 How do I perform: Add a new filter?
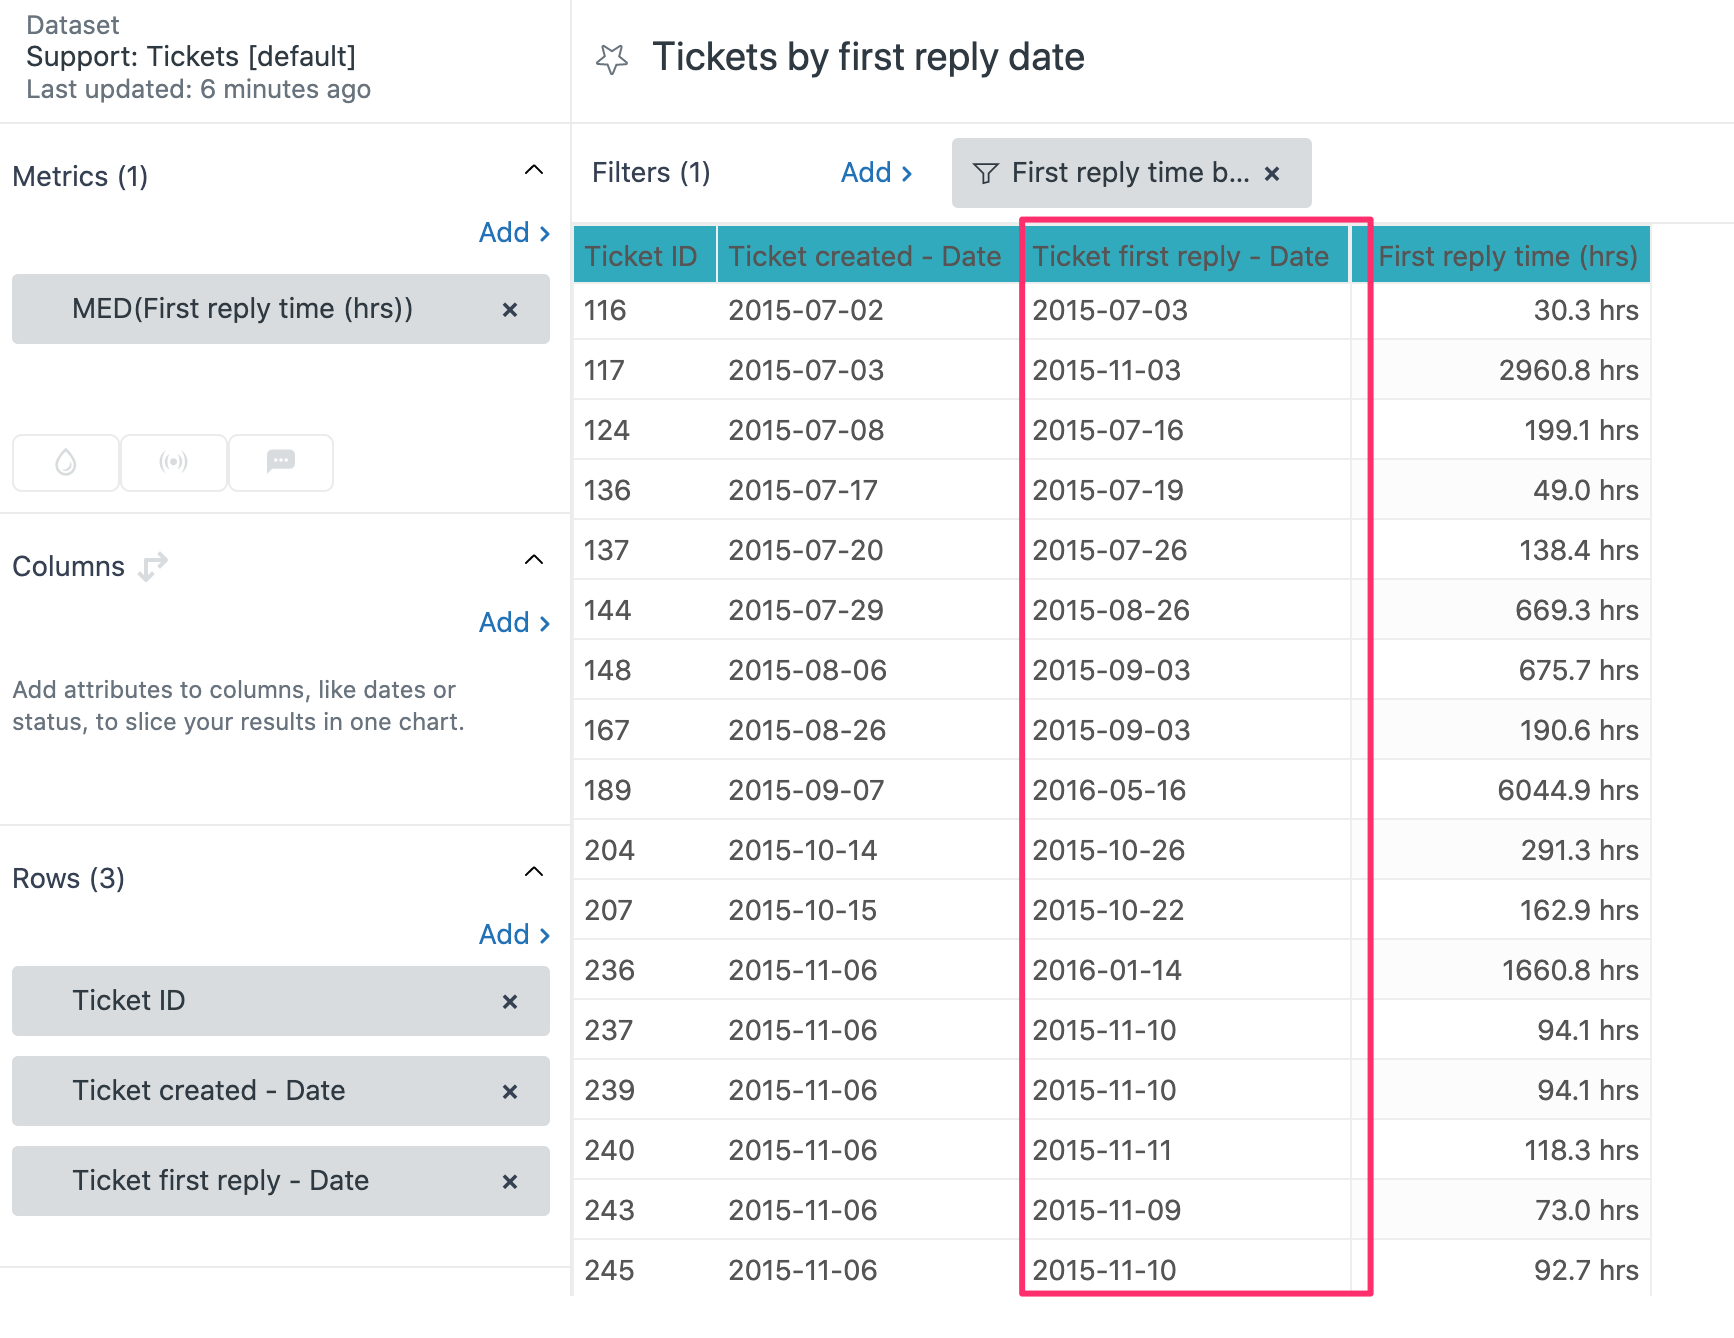pos(876,173)
